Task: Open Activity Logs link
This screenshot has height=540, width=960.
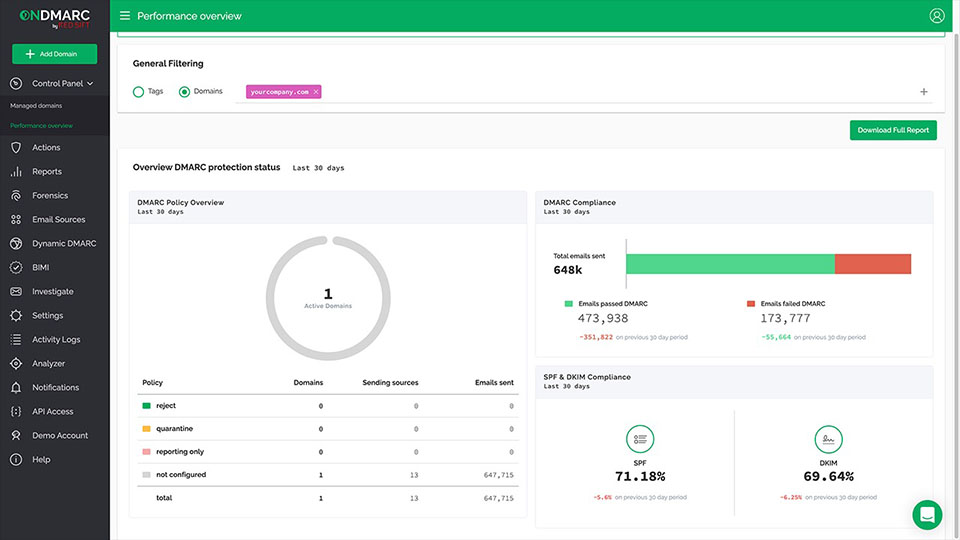Action: click(x=56, y=339)
